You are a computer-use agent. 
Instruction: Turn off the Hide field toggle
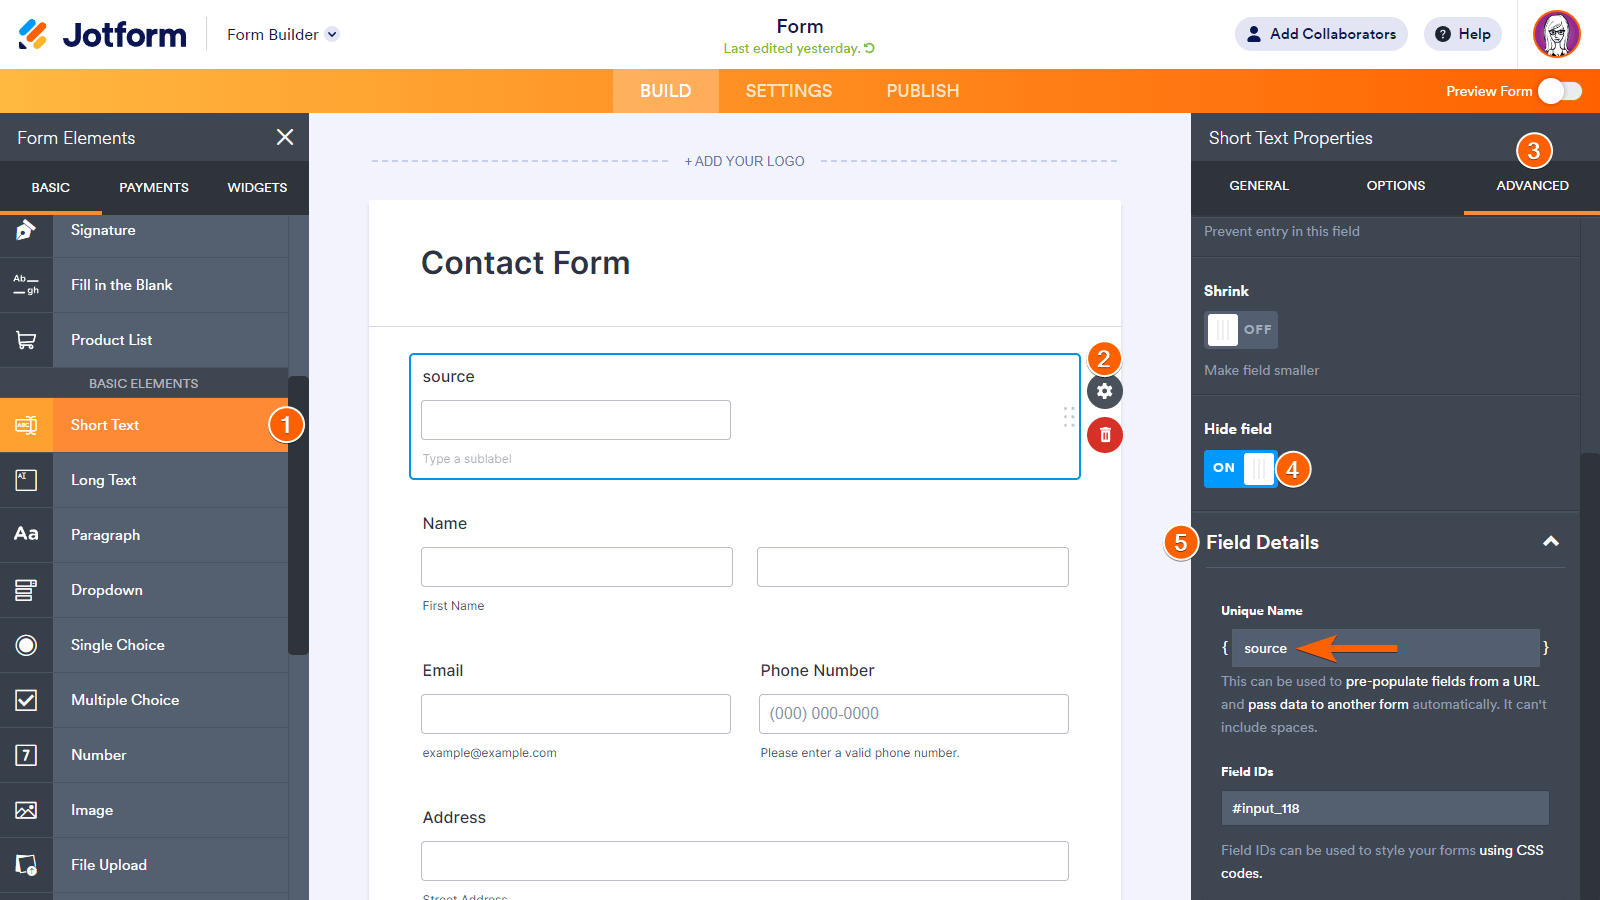(1240, 468)
